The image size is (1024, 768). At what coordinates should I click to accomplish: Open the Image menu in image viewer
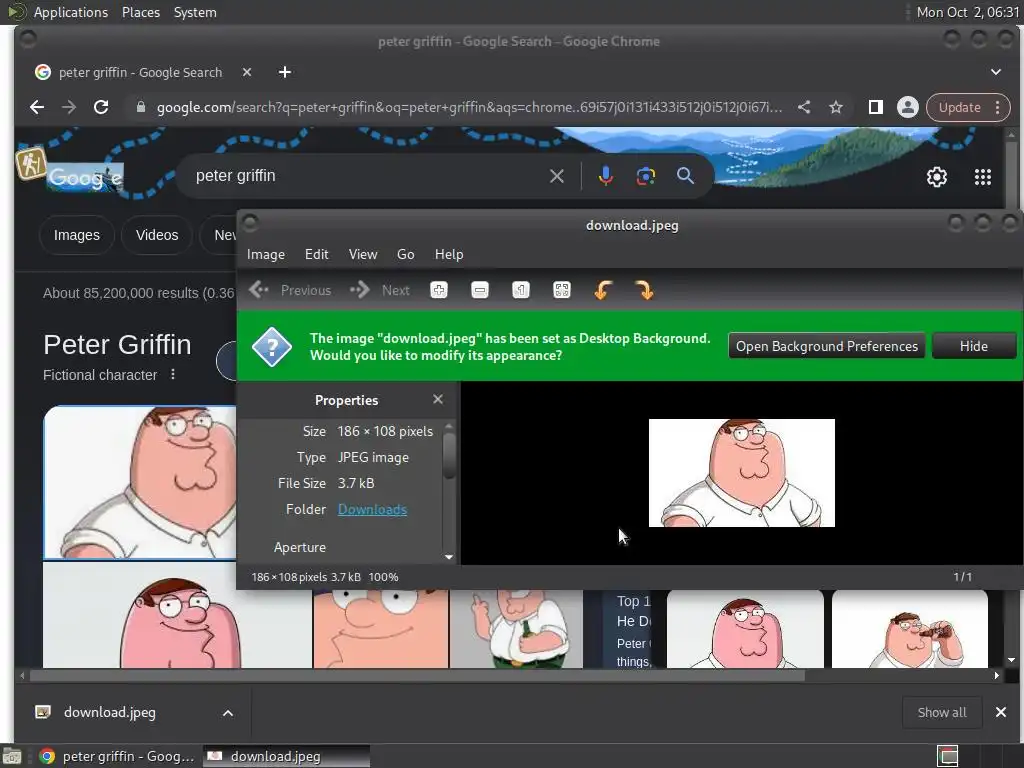click(x=266, y=255)
